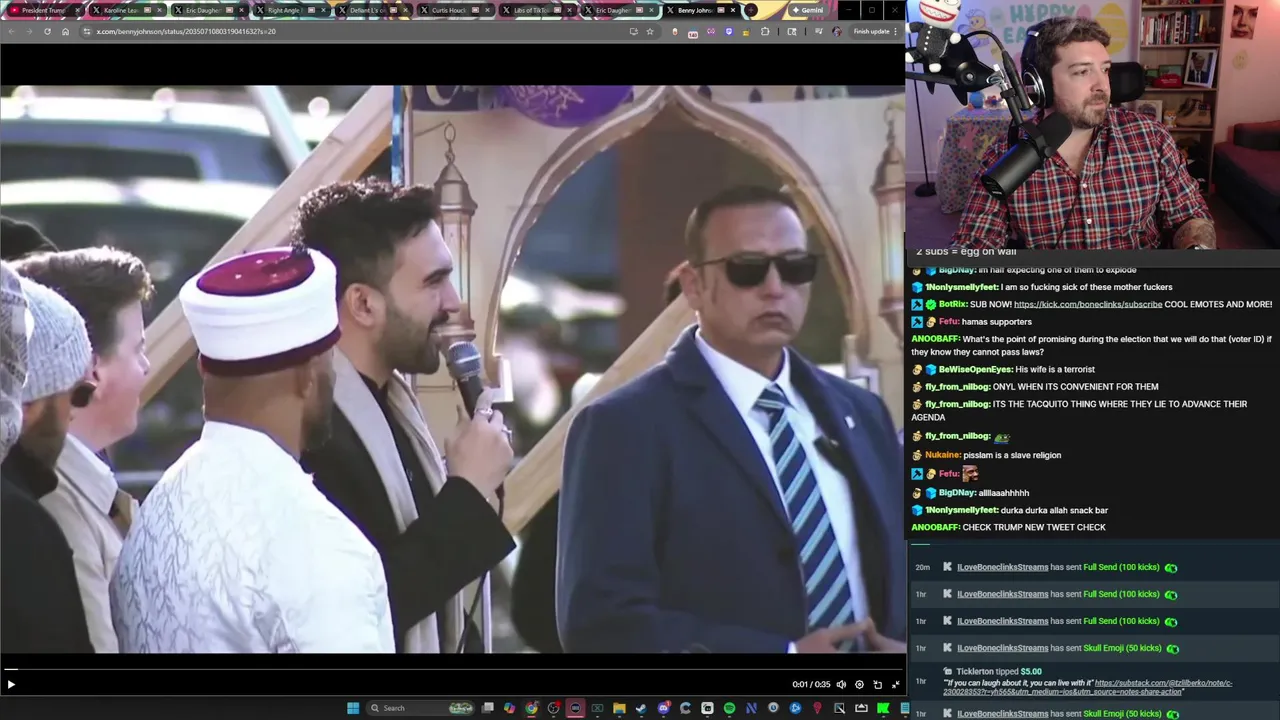1280x720 pixels.
Task: Open Copilot from the taskbar
Action: (x=509, y=708)
